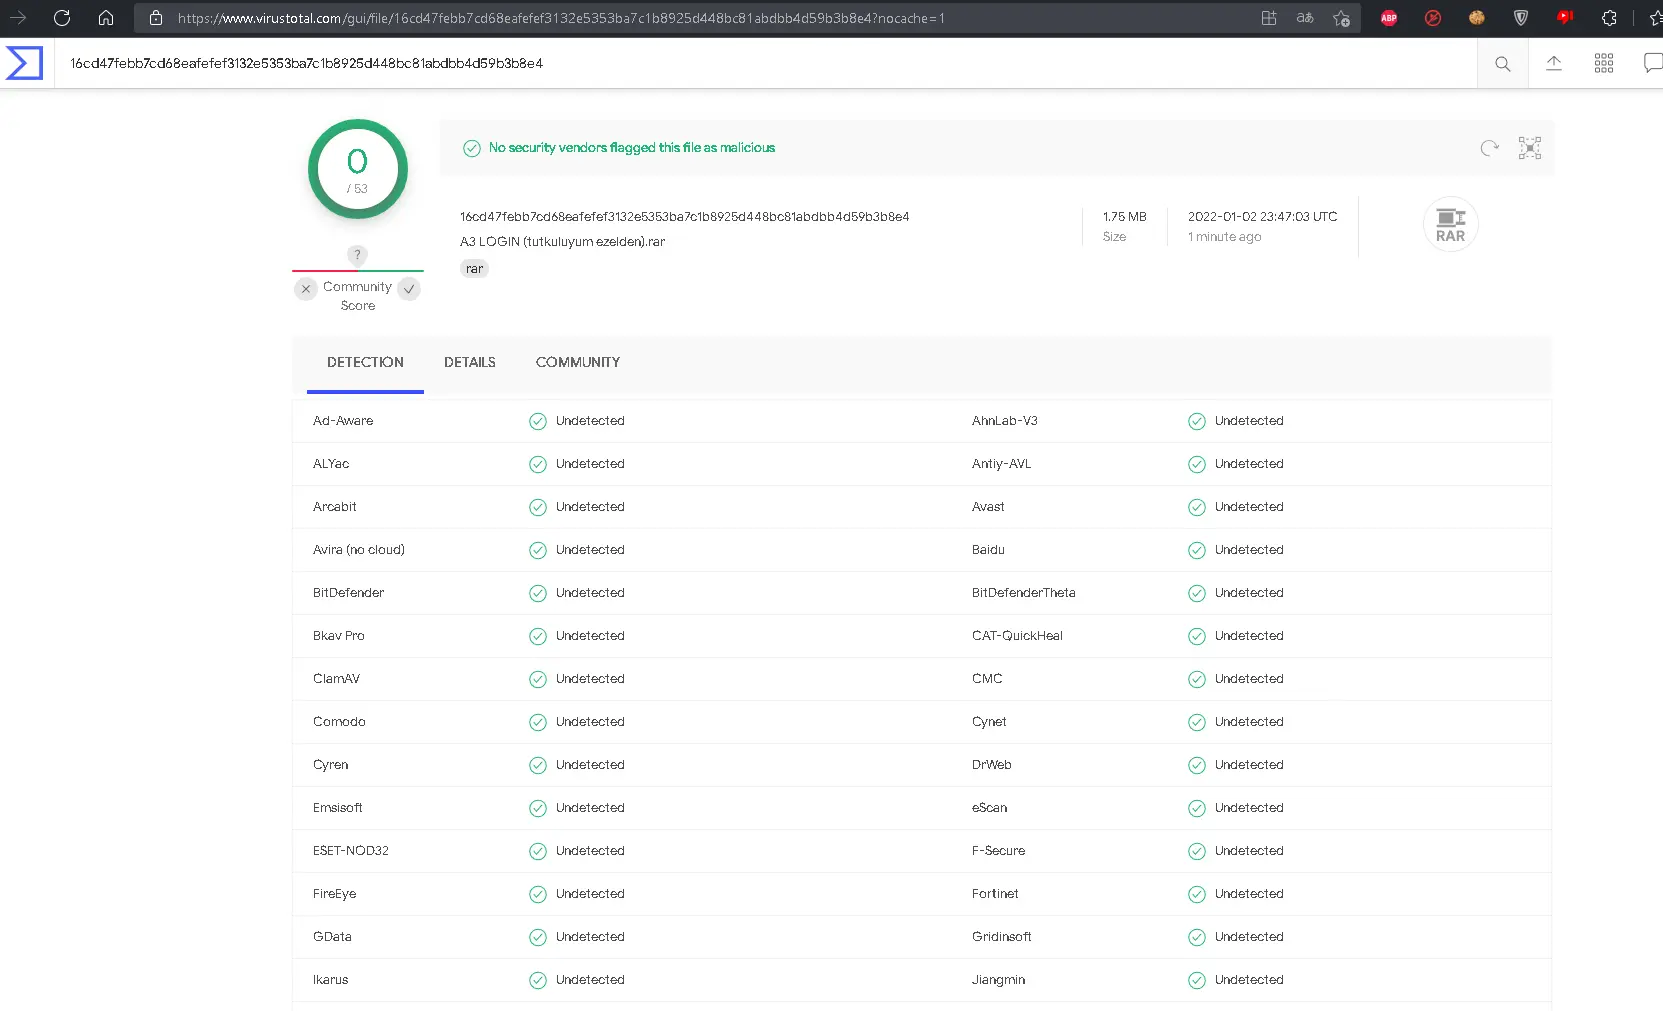Image resolution: width=1663 pixels, height=1011 pixels.
Task: Open the apps grid icon
Action: click(1603, 63)
